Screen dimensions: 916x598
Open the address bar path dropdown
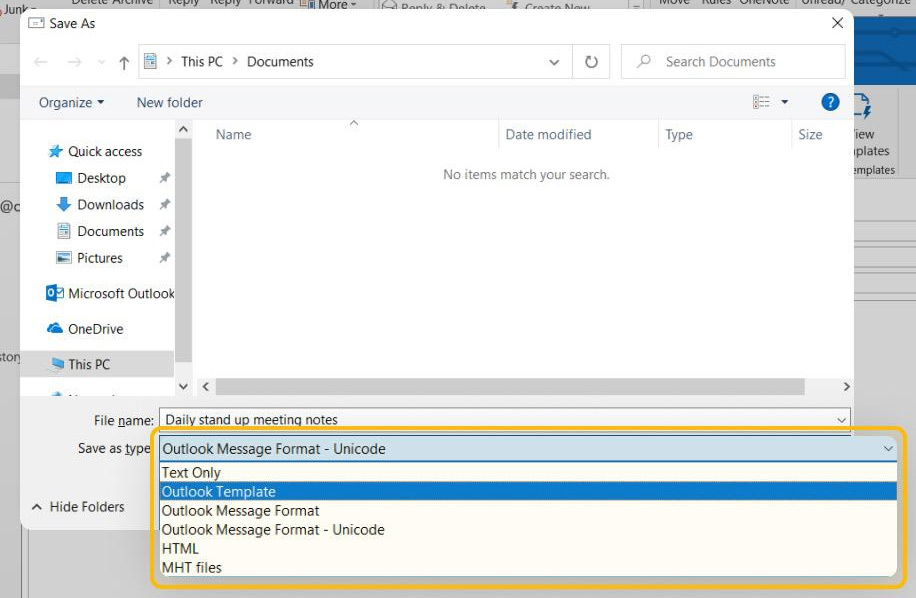(x=554, y=61)
